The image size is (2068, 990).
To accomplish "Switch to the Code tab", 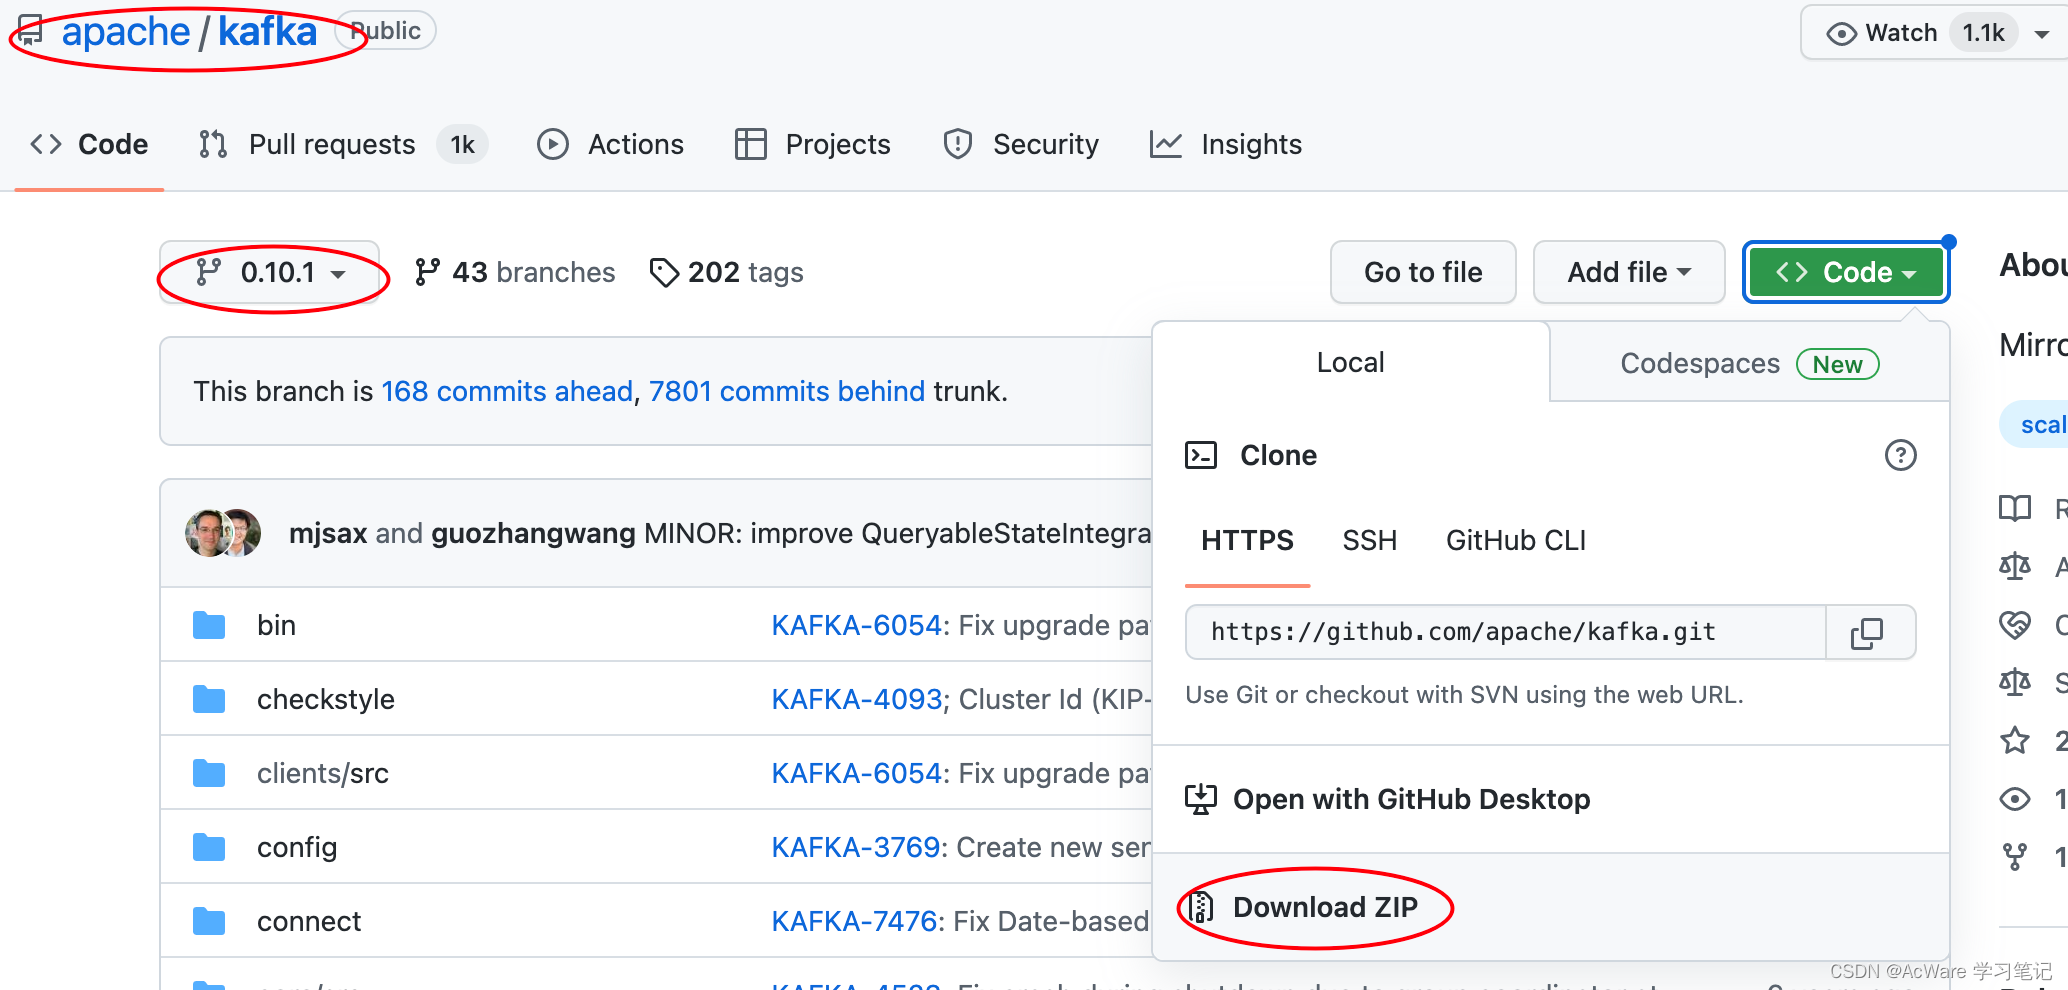I will coord(89,144).
